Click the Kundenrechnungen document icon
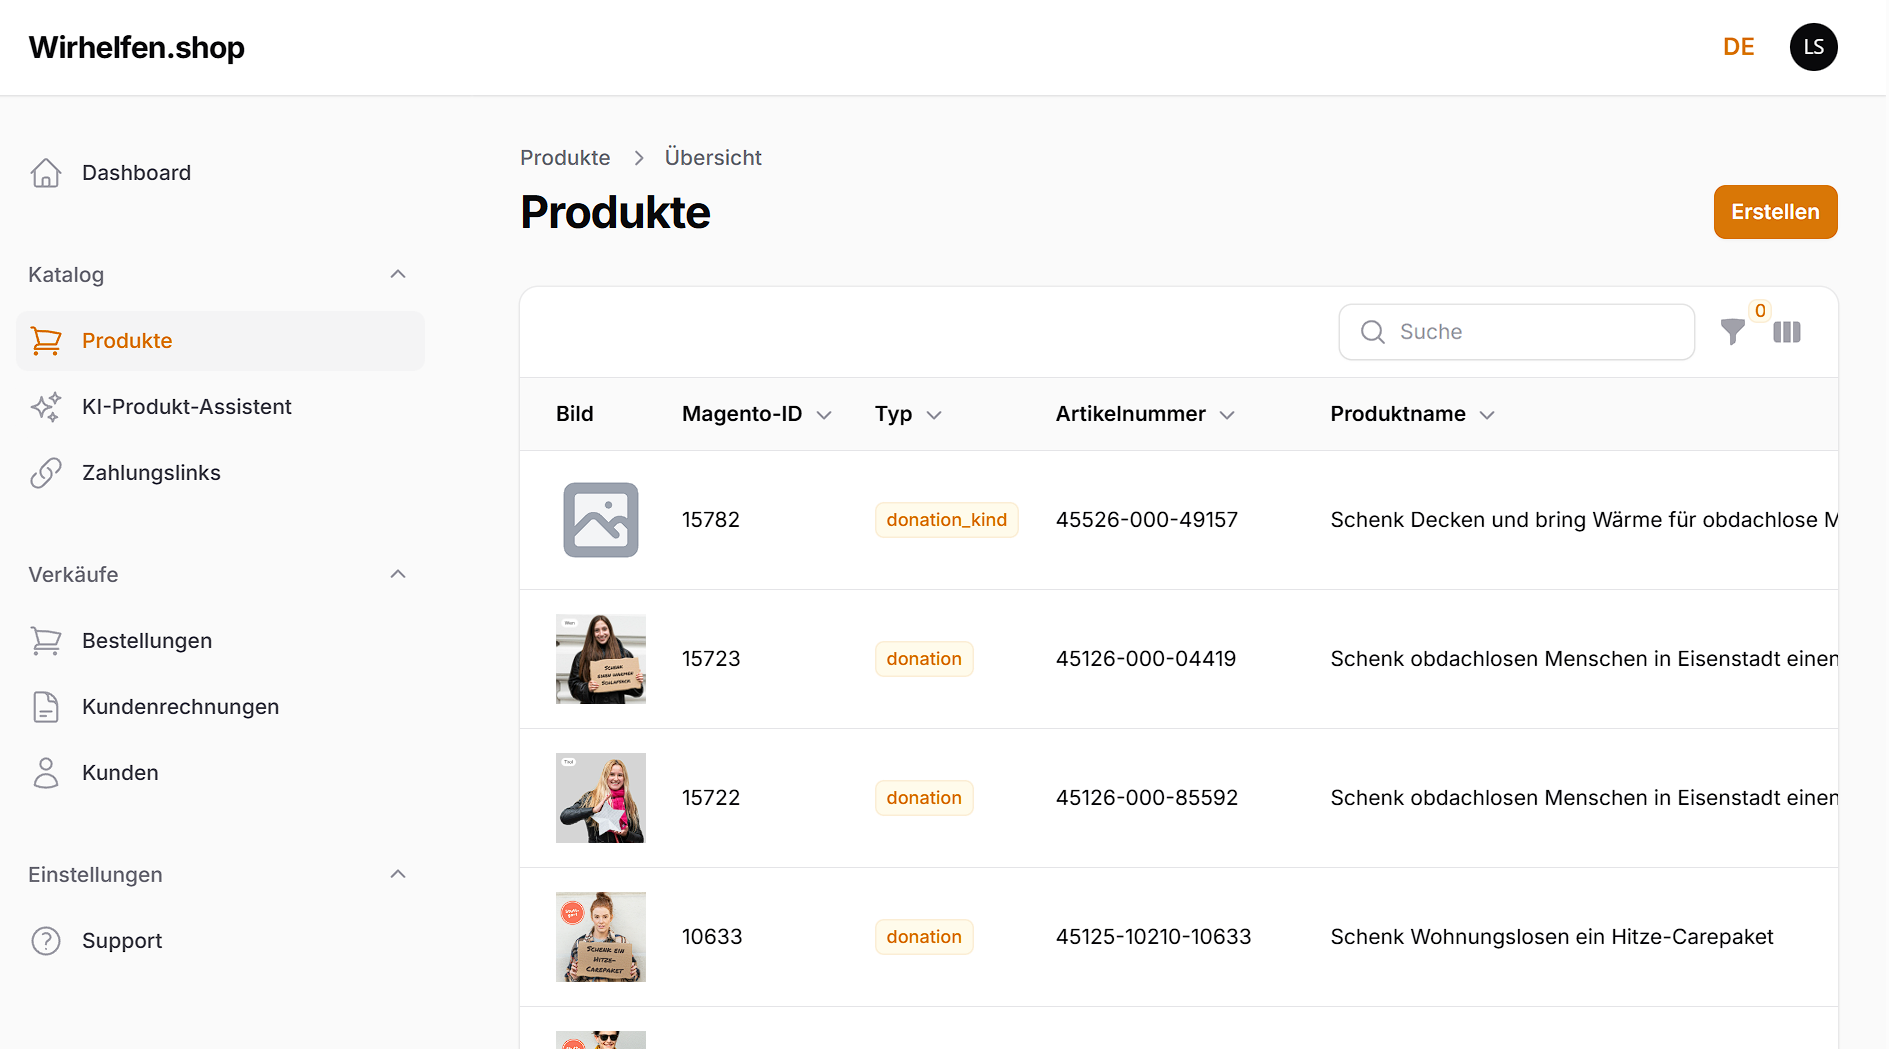Screen dimensions: 1889x1049 coord(46,707)
